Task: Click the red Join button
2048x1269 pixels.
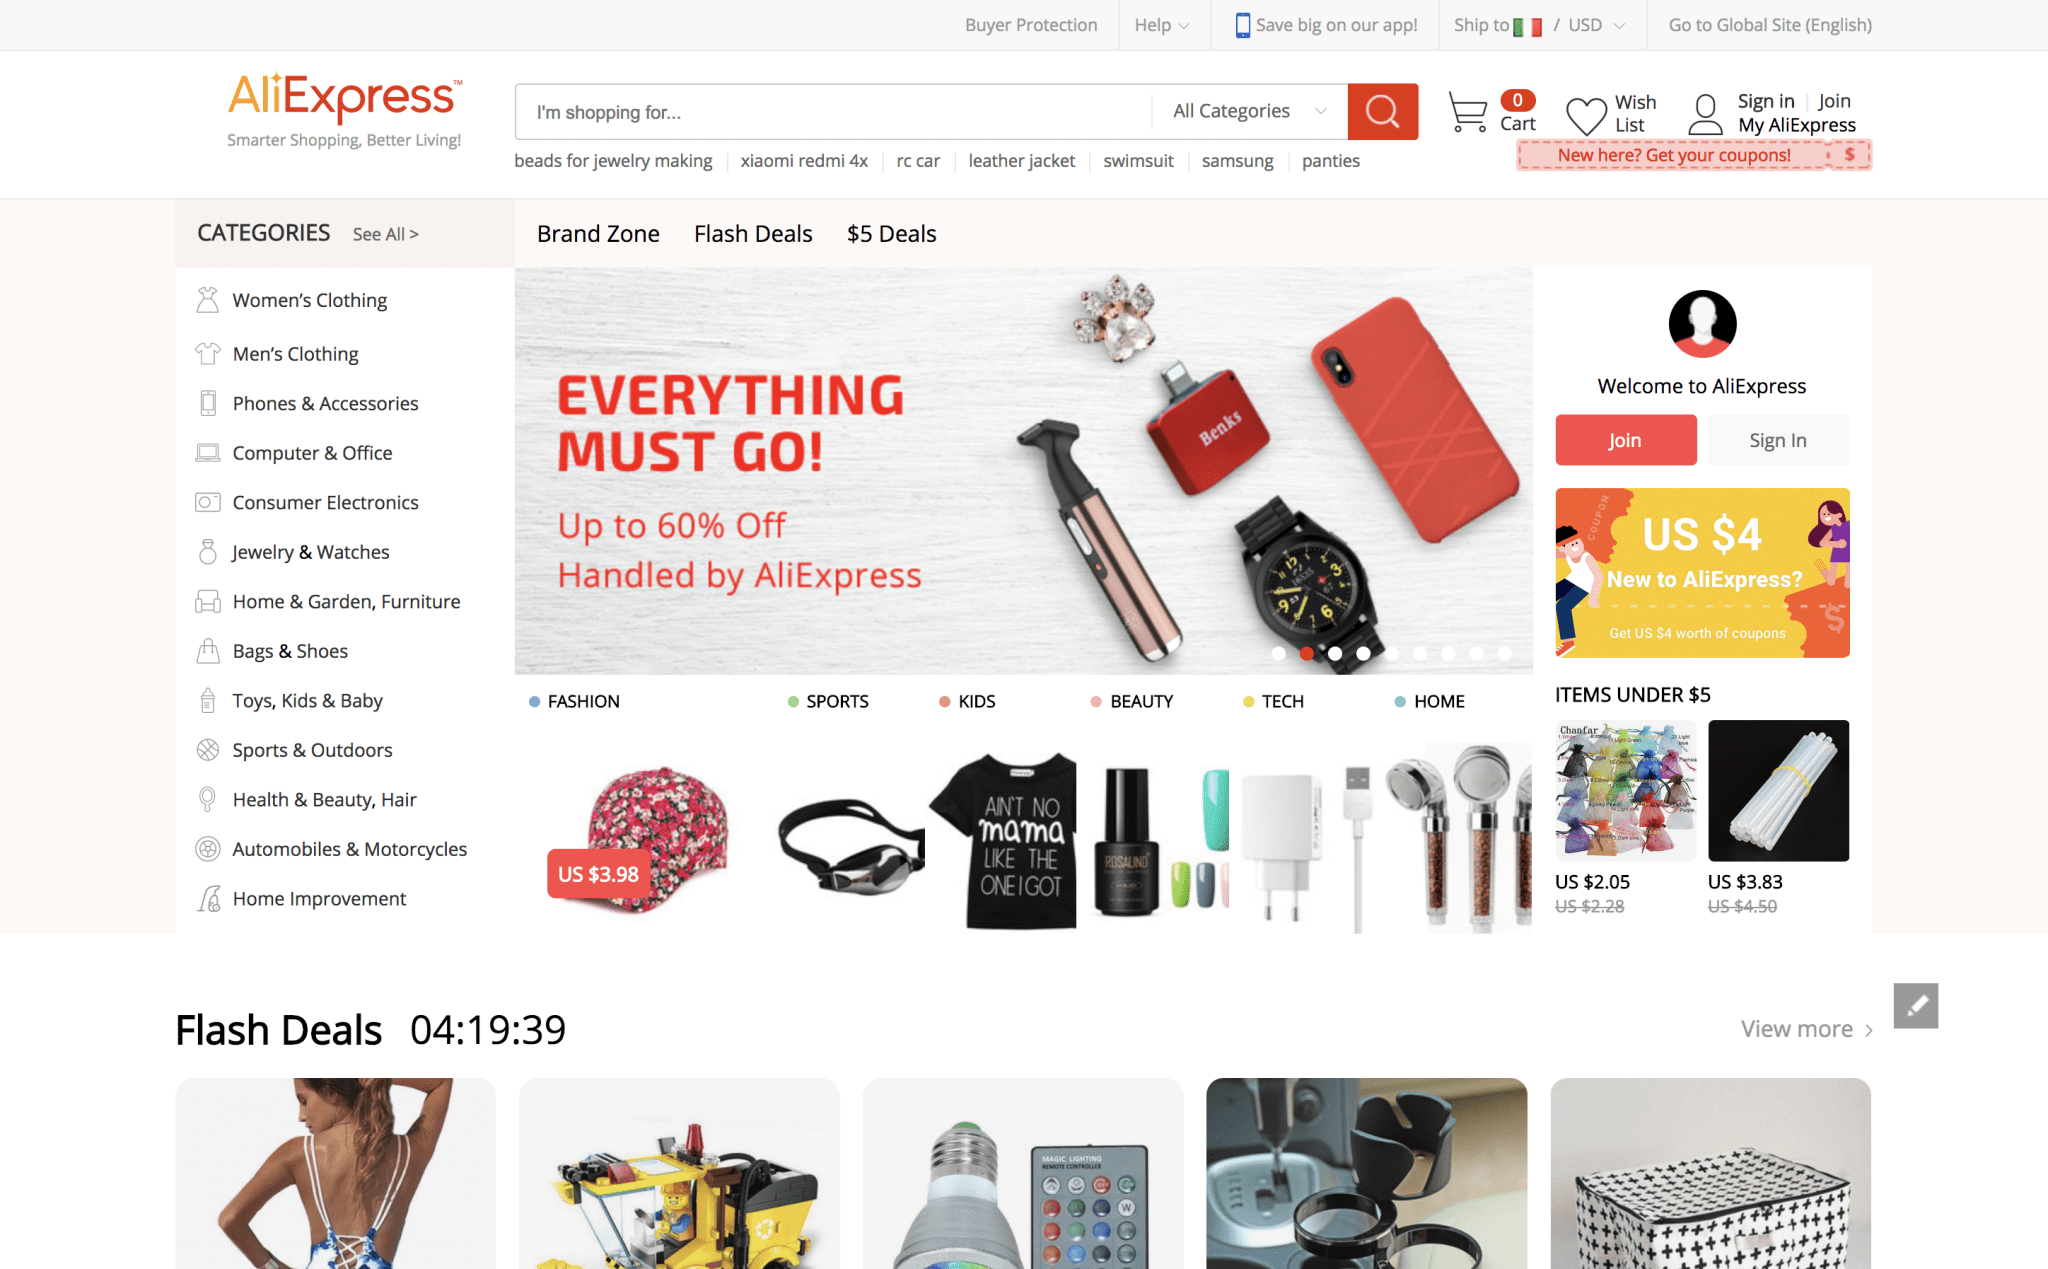Action: (x=1626, y=440)
